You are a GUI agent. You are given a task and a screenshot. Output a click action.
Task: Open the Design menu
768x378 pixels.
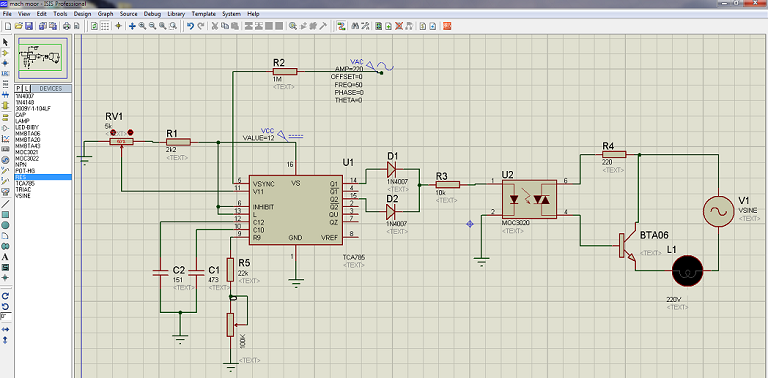point(82,14)
